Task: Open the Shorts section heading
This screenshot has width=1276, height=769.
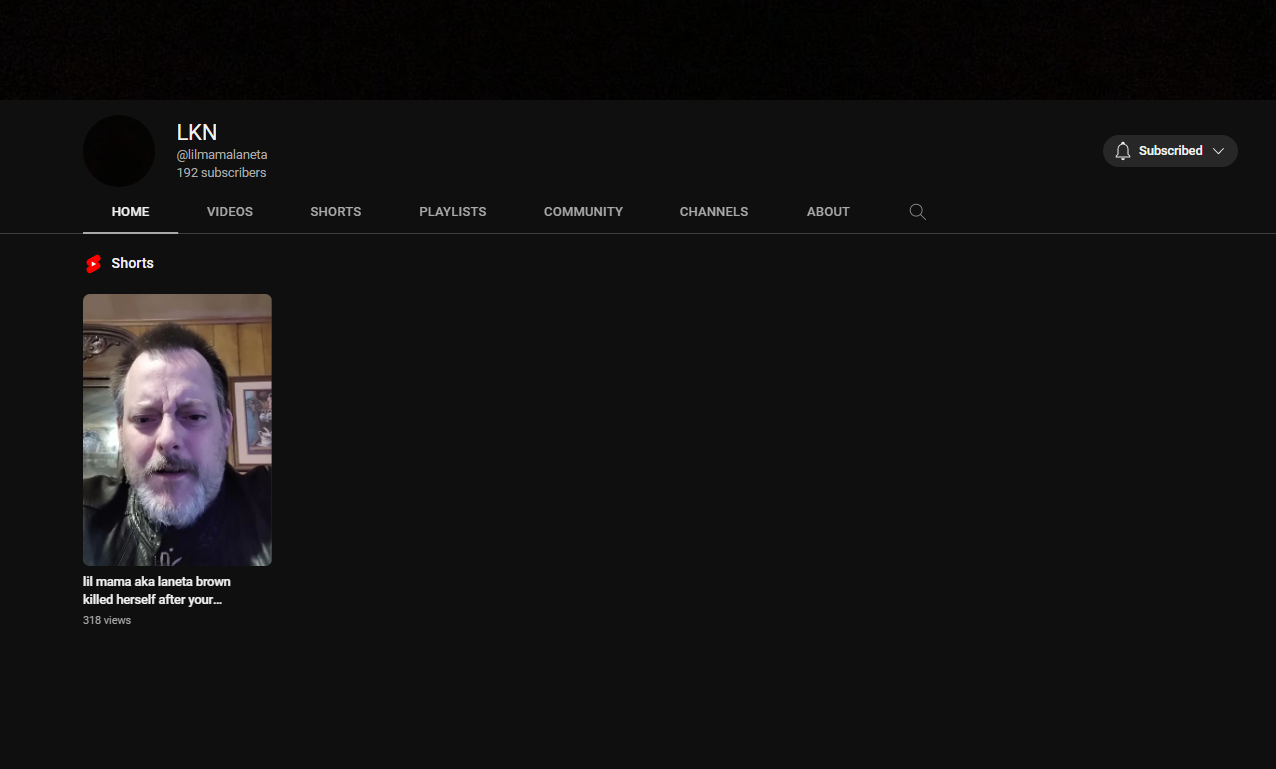Action: tap(133, 264)
